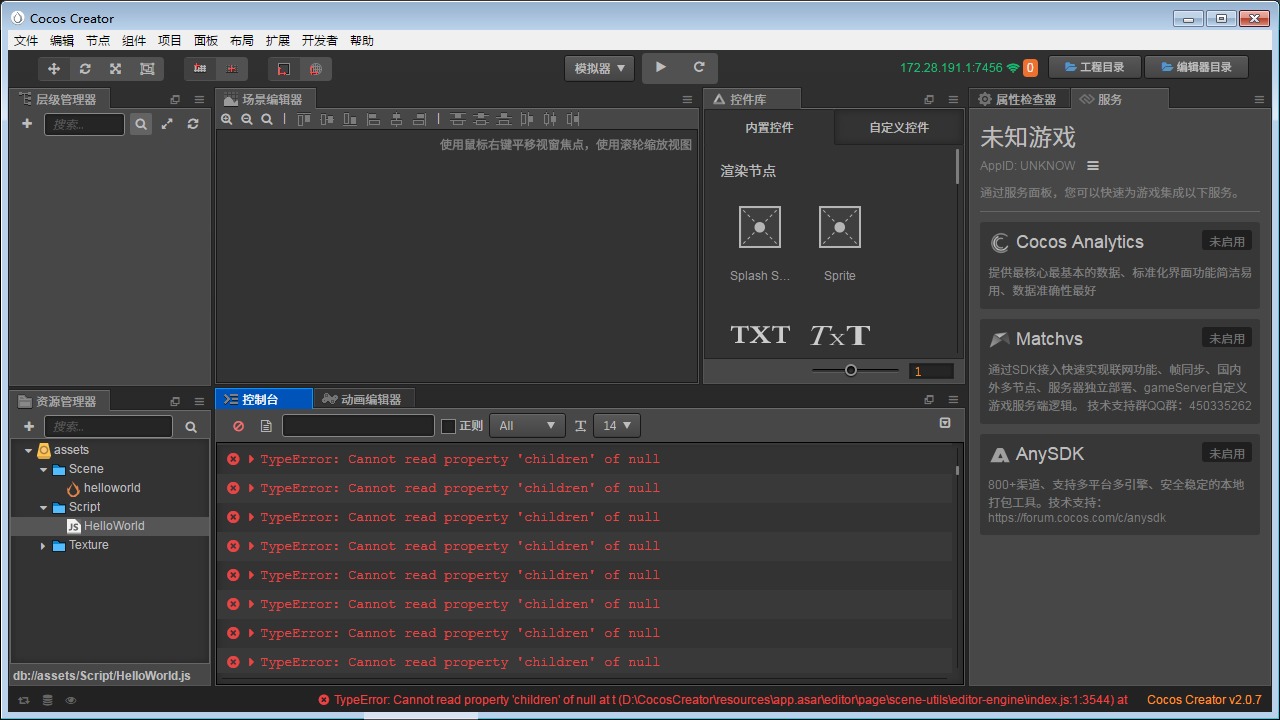Select the Move transform tool
This screenshot has height=720, width=1280.
click(x=54, y=68)
